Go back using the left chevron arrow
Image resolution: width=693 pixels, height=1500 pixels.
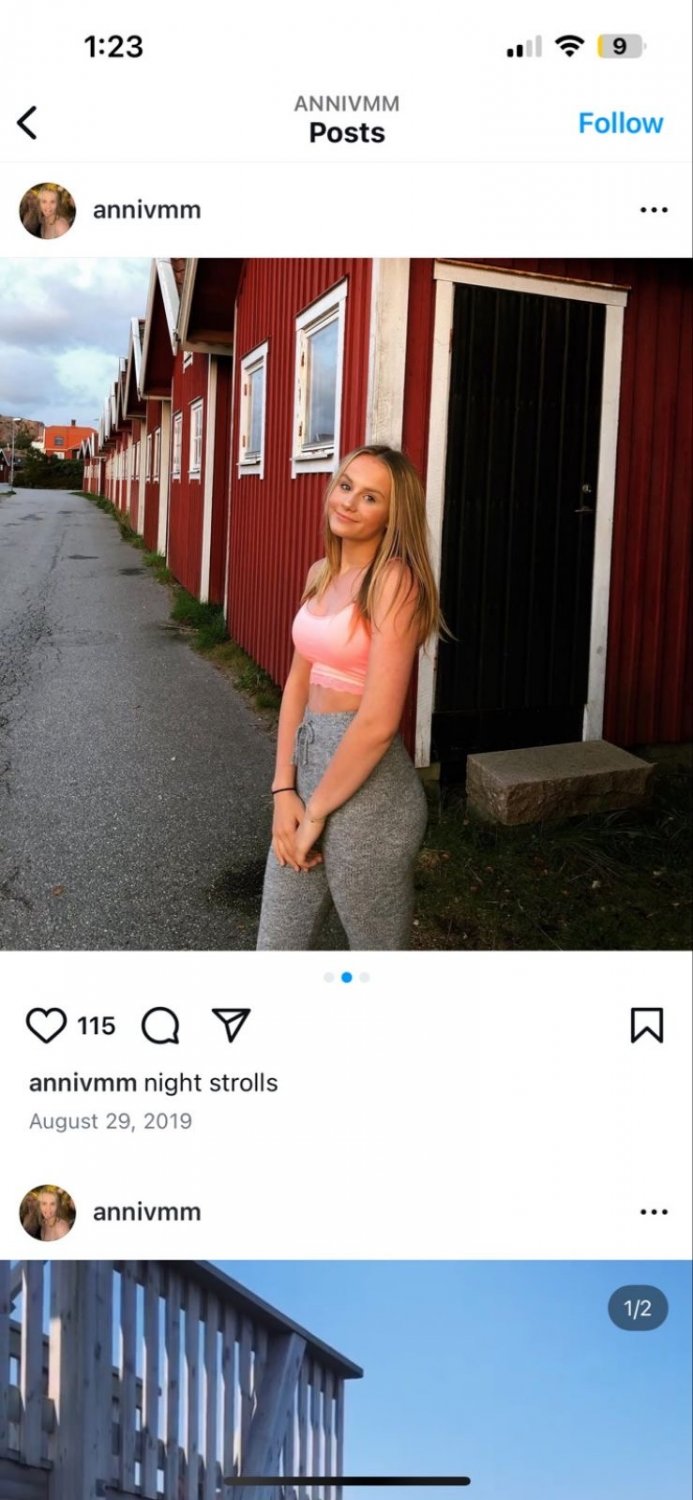[27, 123]
